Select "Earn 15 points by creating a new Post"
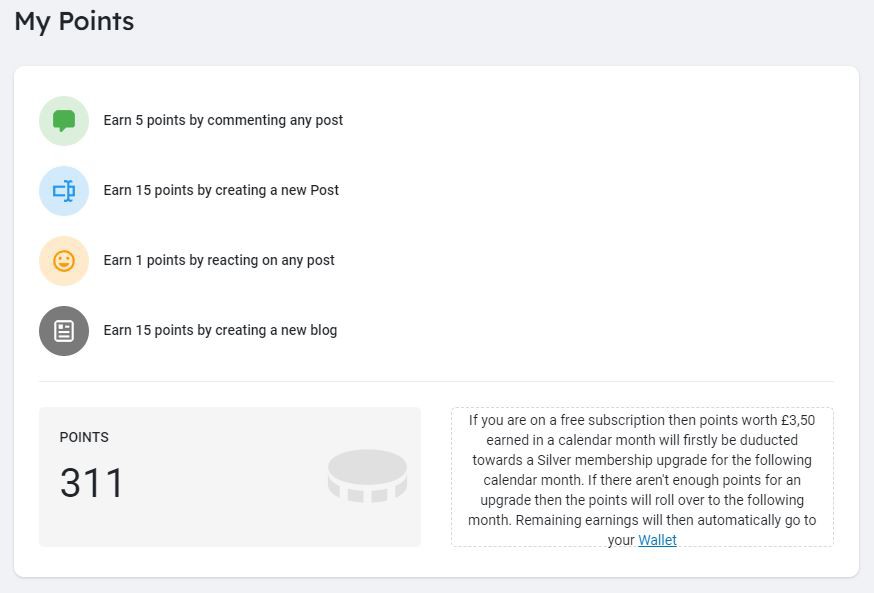Screen dimensions: 874x593 click(x=221, y=190)
